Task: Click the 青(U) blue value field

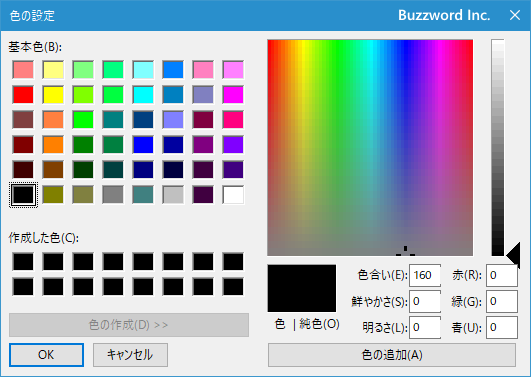Action: point(502,327)
